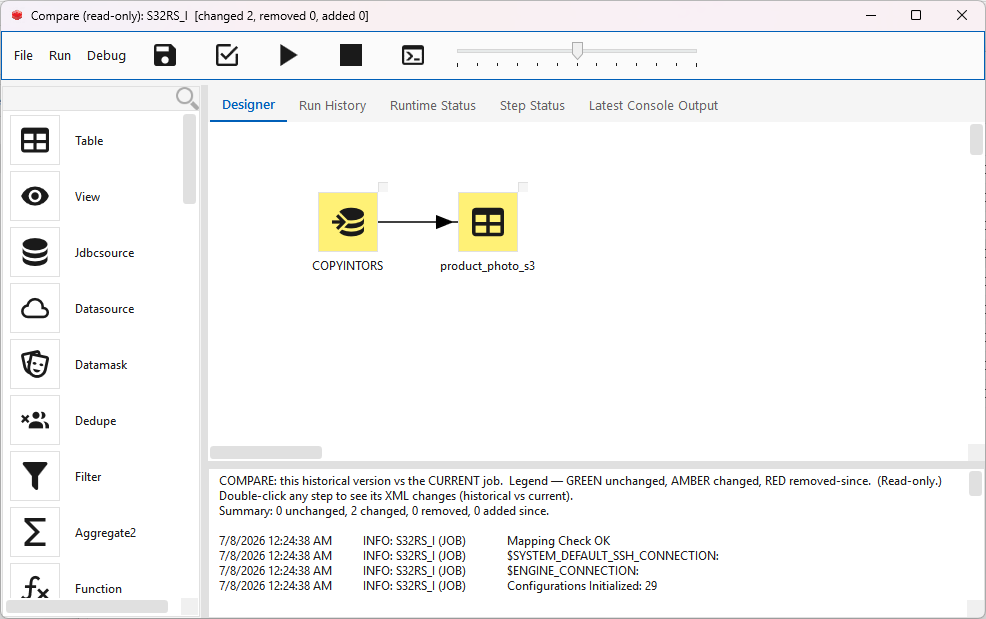Choose the Datasource cloud icon

click(x=35, y=308)
